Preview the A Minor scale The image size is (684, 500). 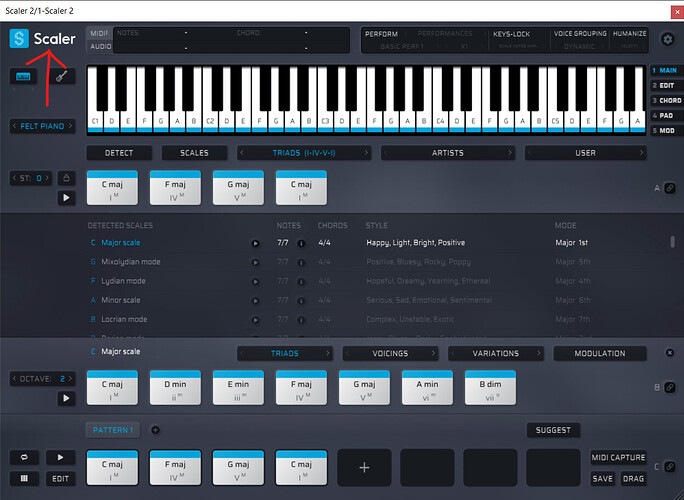[x=255, y=301]
